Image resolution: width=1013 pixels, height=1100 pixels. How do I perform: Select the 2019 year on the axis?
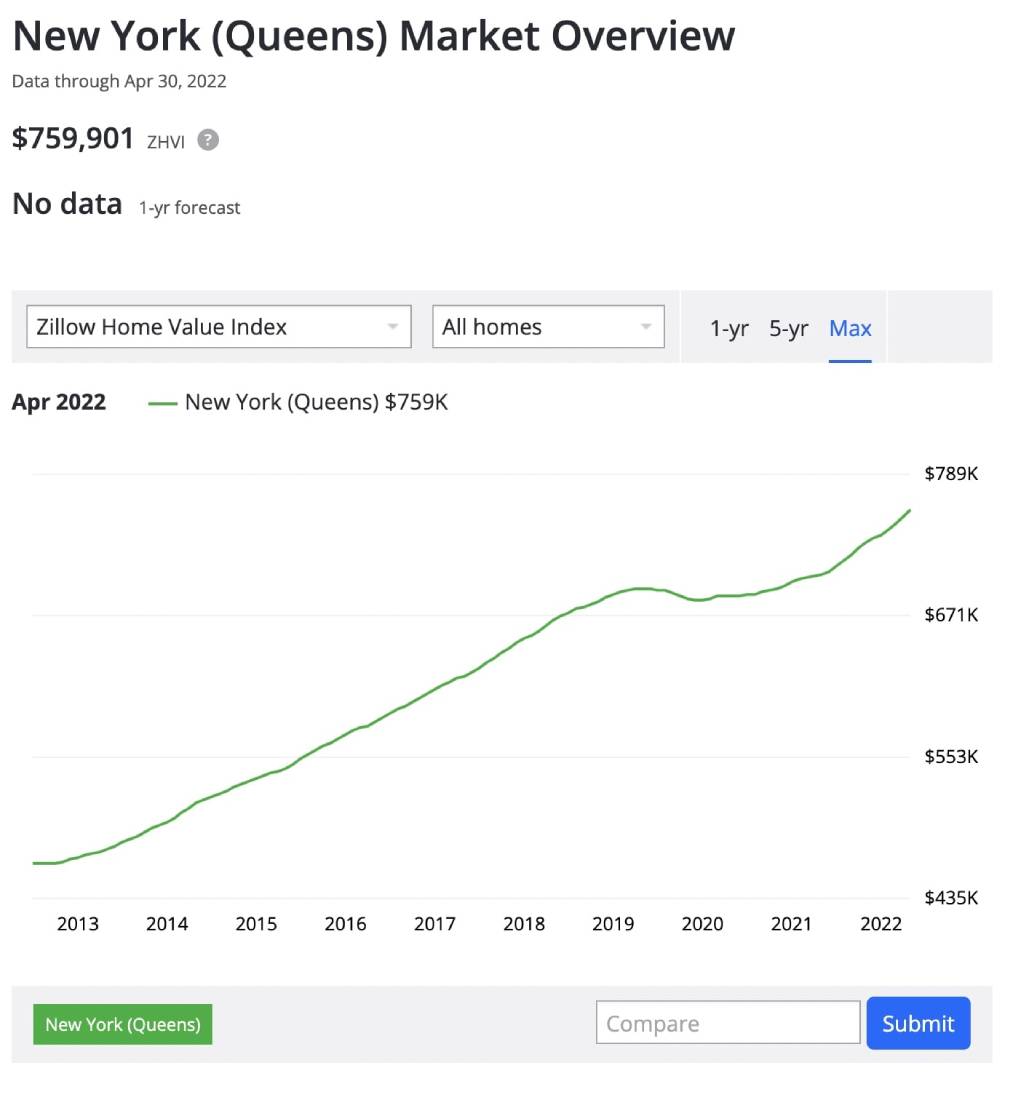coord(613,924)
